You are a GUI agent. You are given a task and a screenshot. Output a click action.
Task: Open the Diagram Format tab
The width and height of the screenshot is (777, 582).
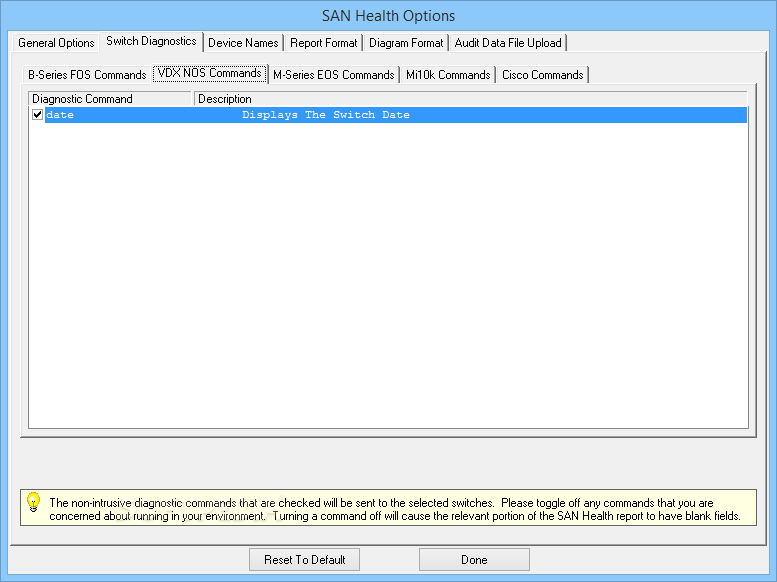[x=406, y=43]
